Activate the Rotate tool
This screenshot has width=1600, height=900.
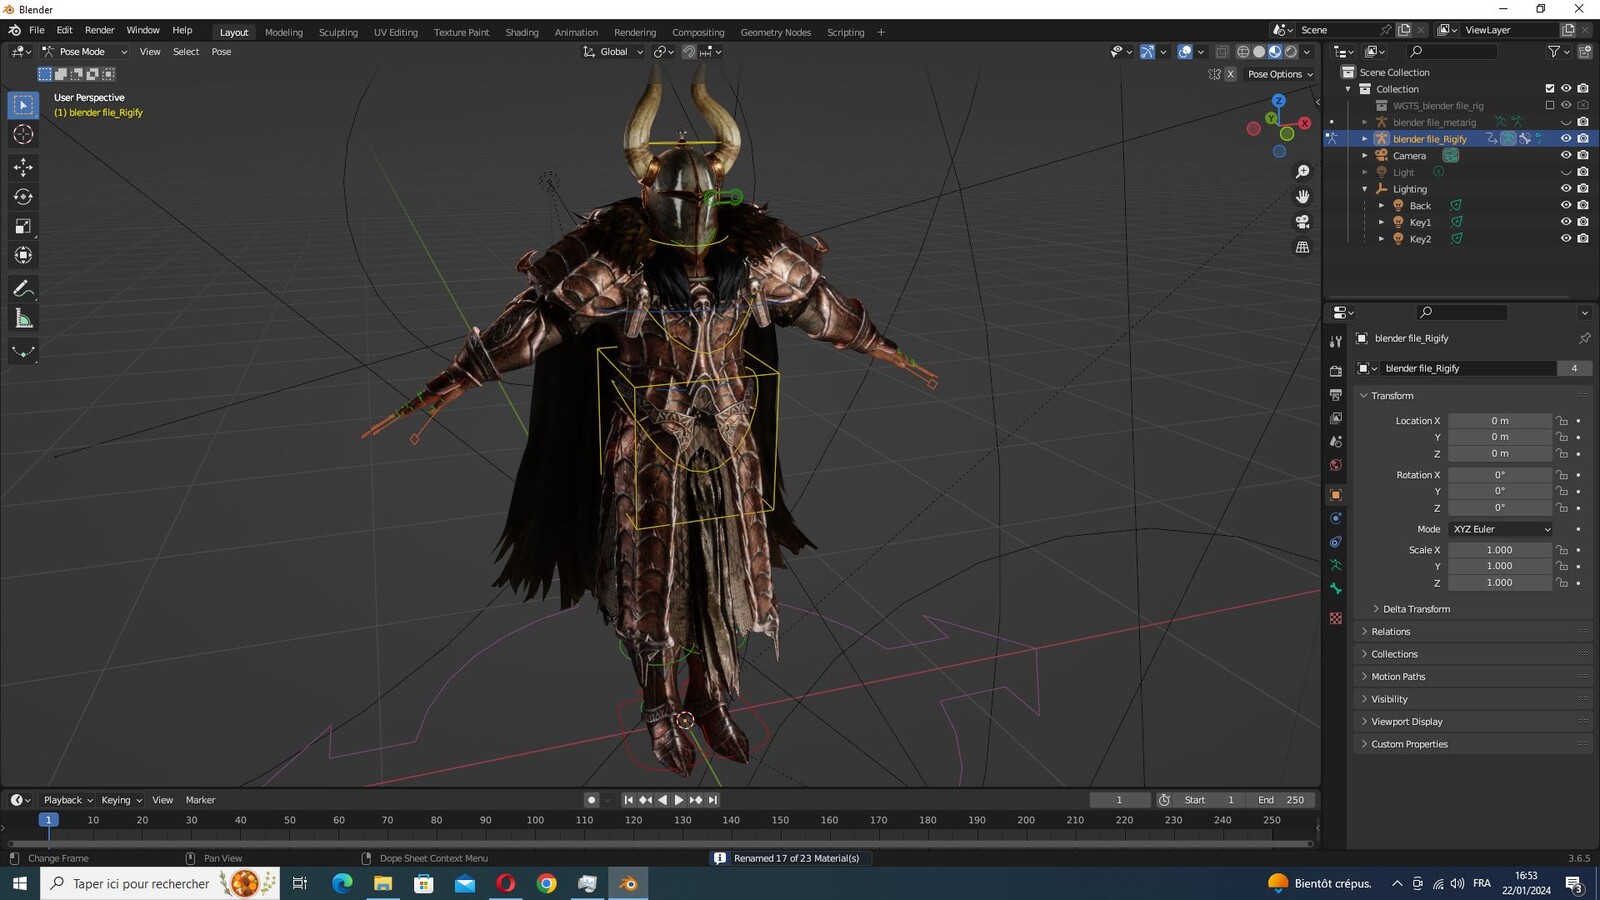(23, 197)
